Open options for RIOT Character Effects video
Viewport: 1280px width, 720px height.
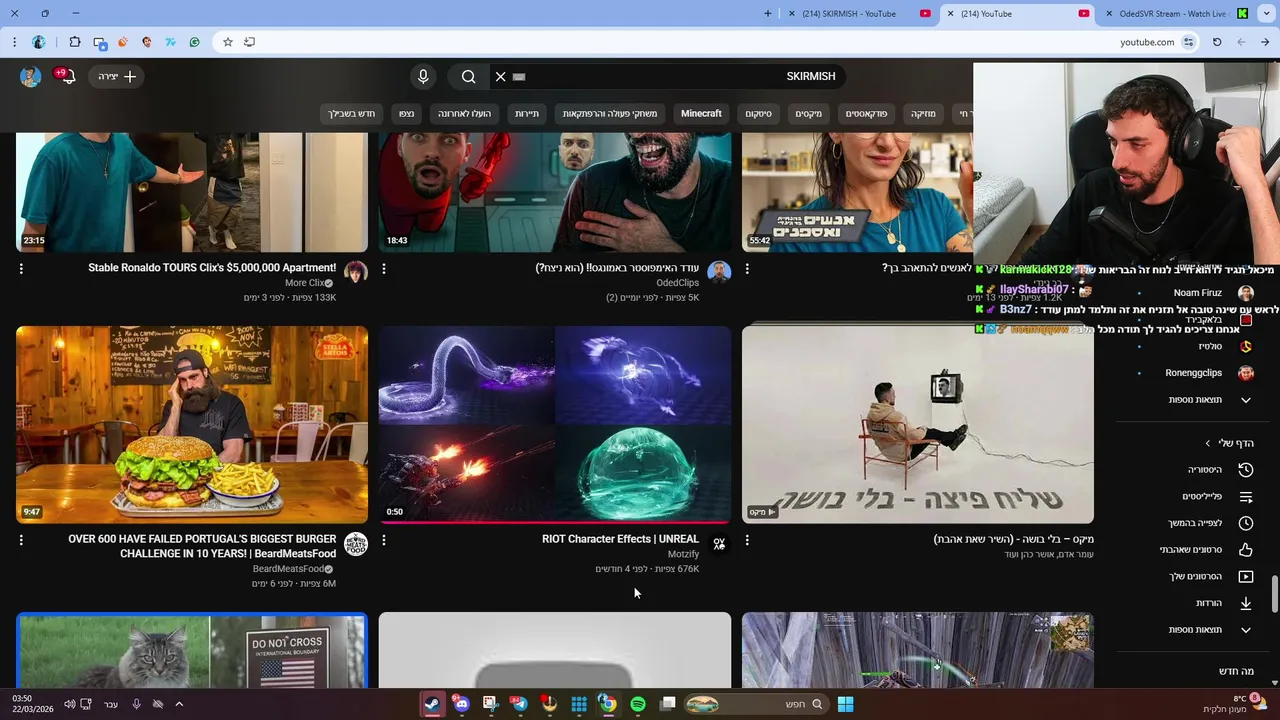click(x=384, y=540)
